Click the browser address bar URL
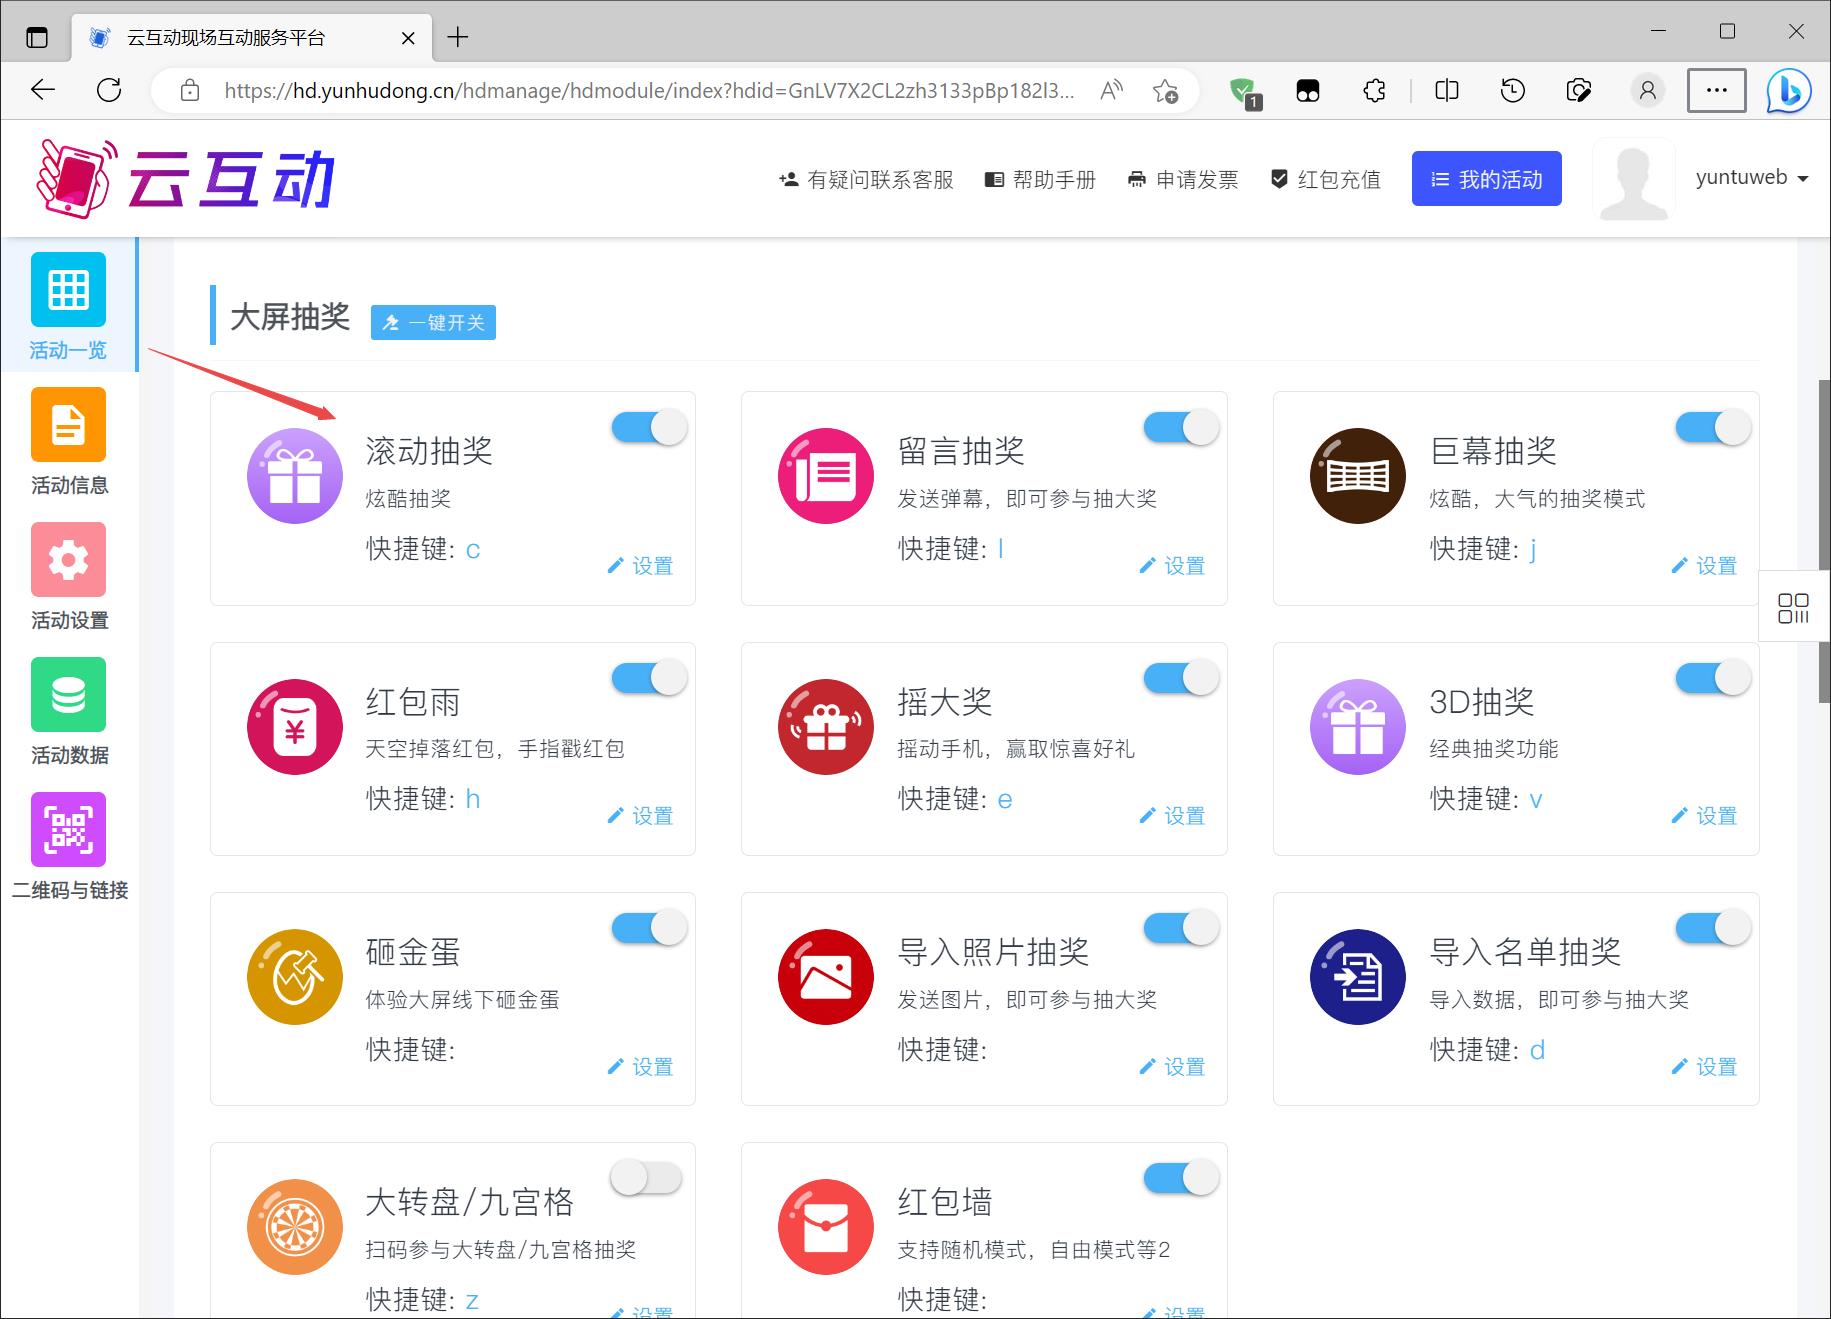 (x=648, y=91)
